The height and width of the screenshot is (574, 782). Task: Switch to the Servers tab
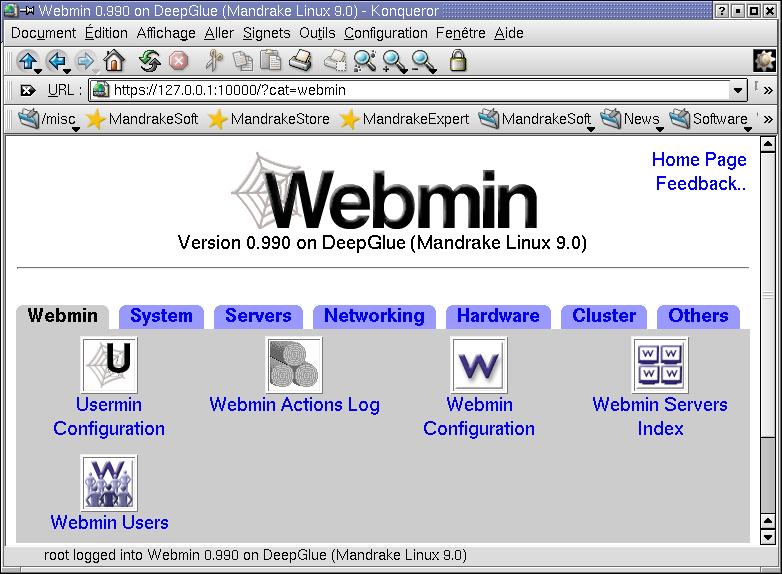point(258,316)
